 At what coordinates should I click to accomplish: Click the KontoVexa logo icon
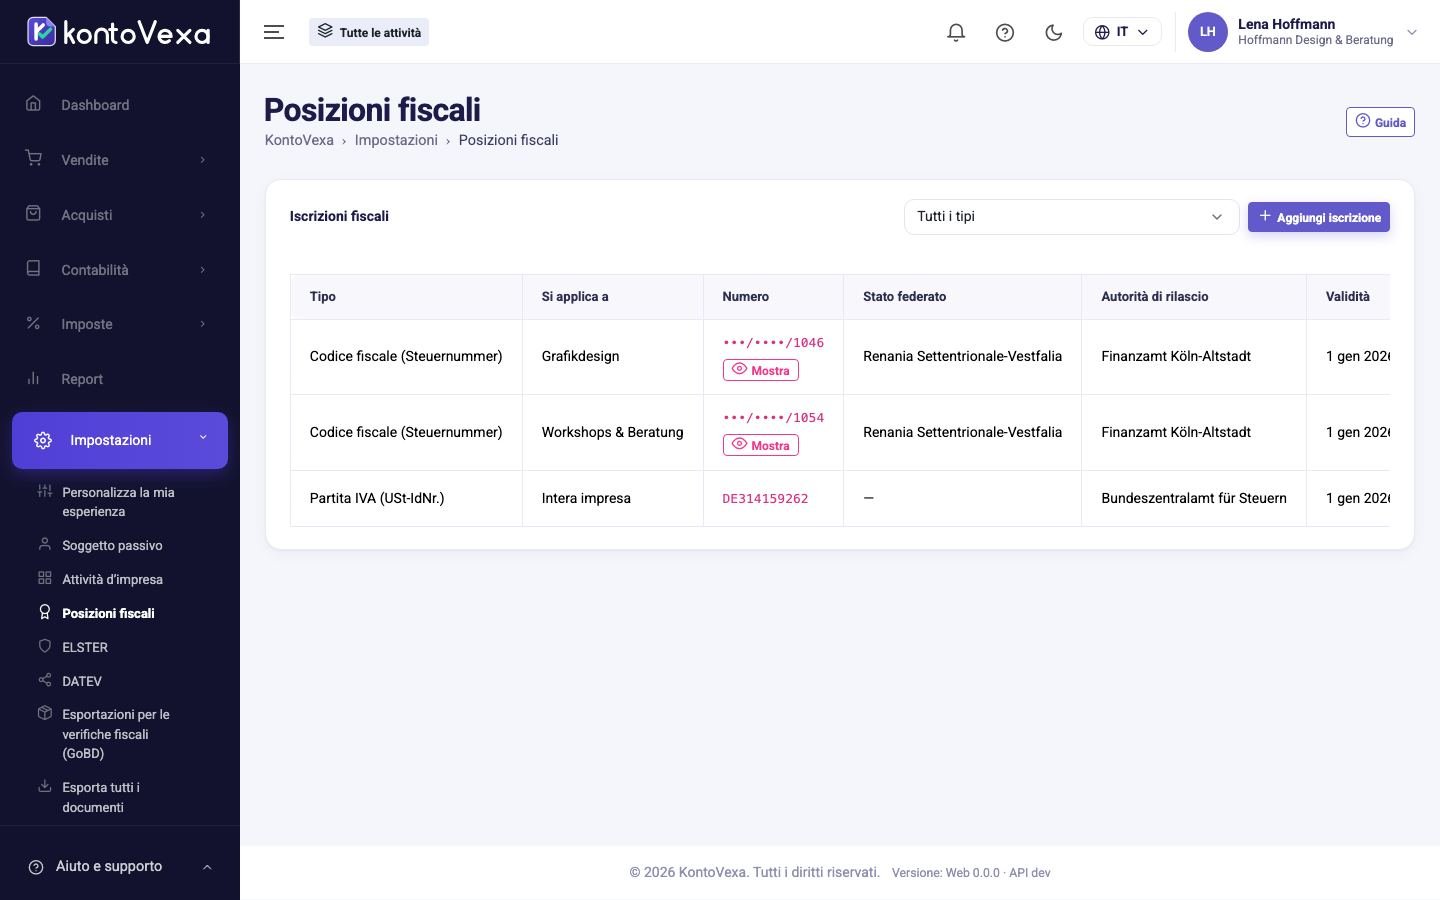click(x=41, y=32)
